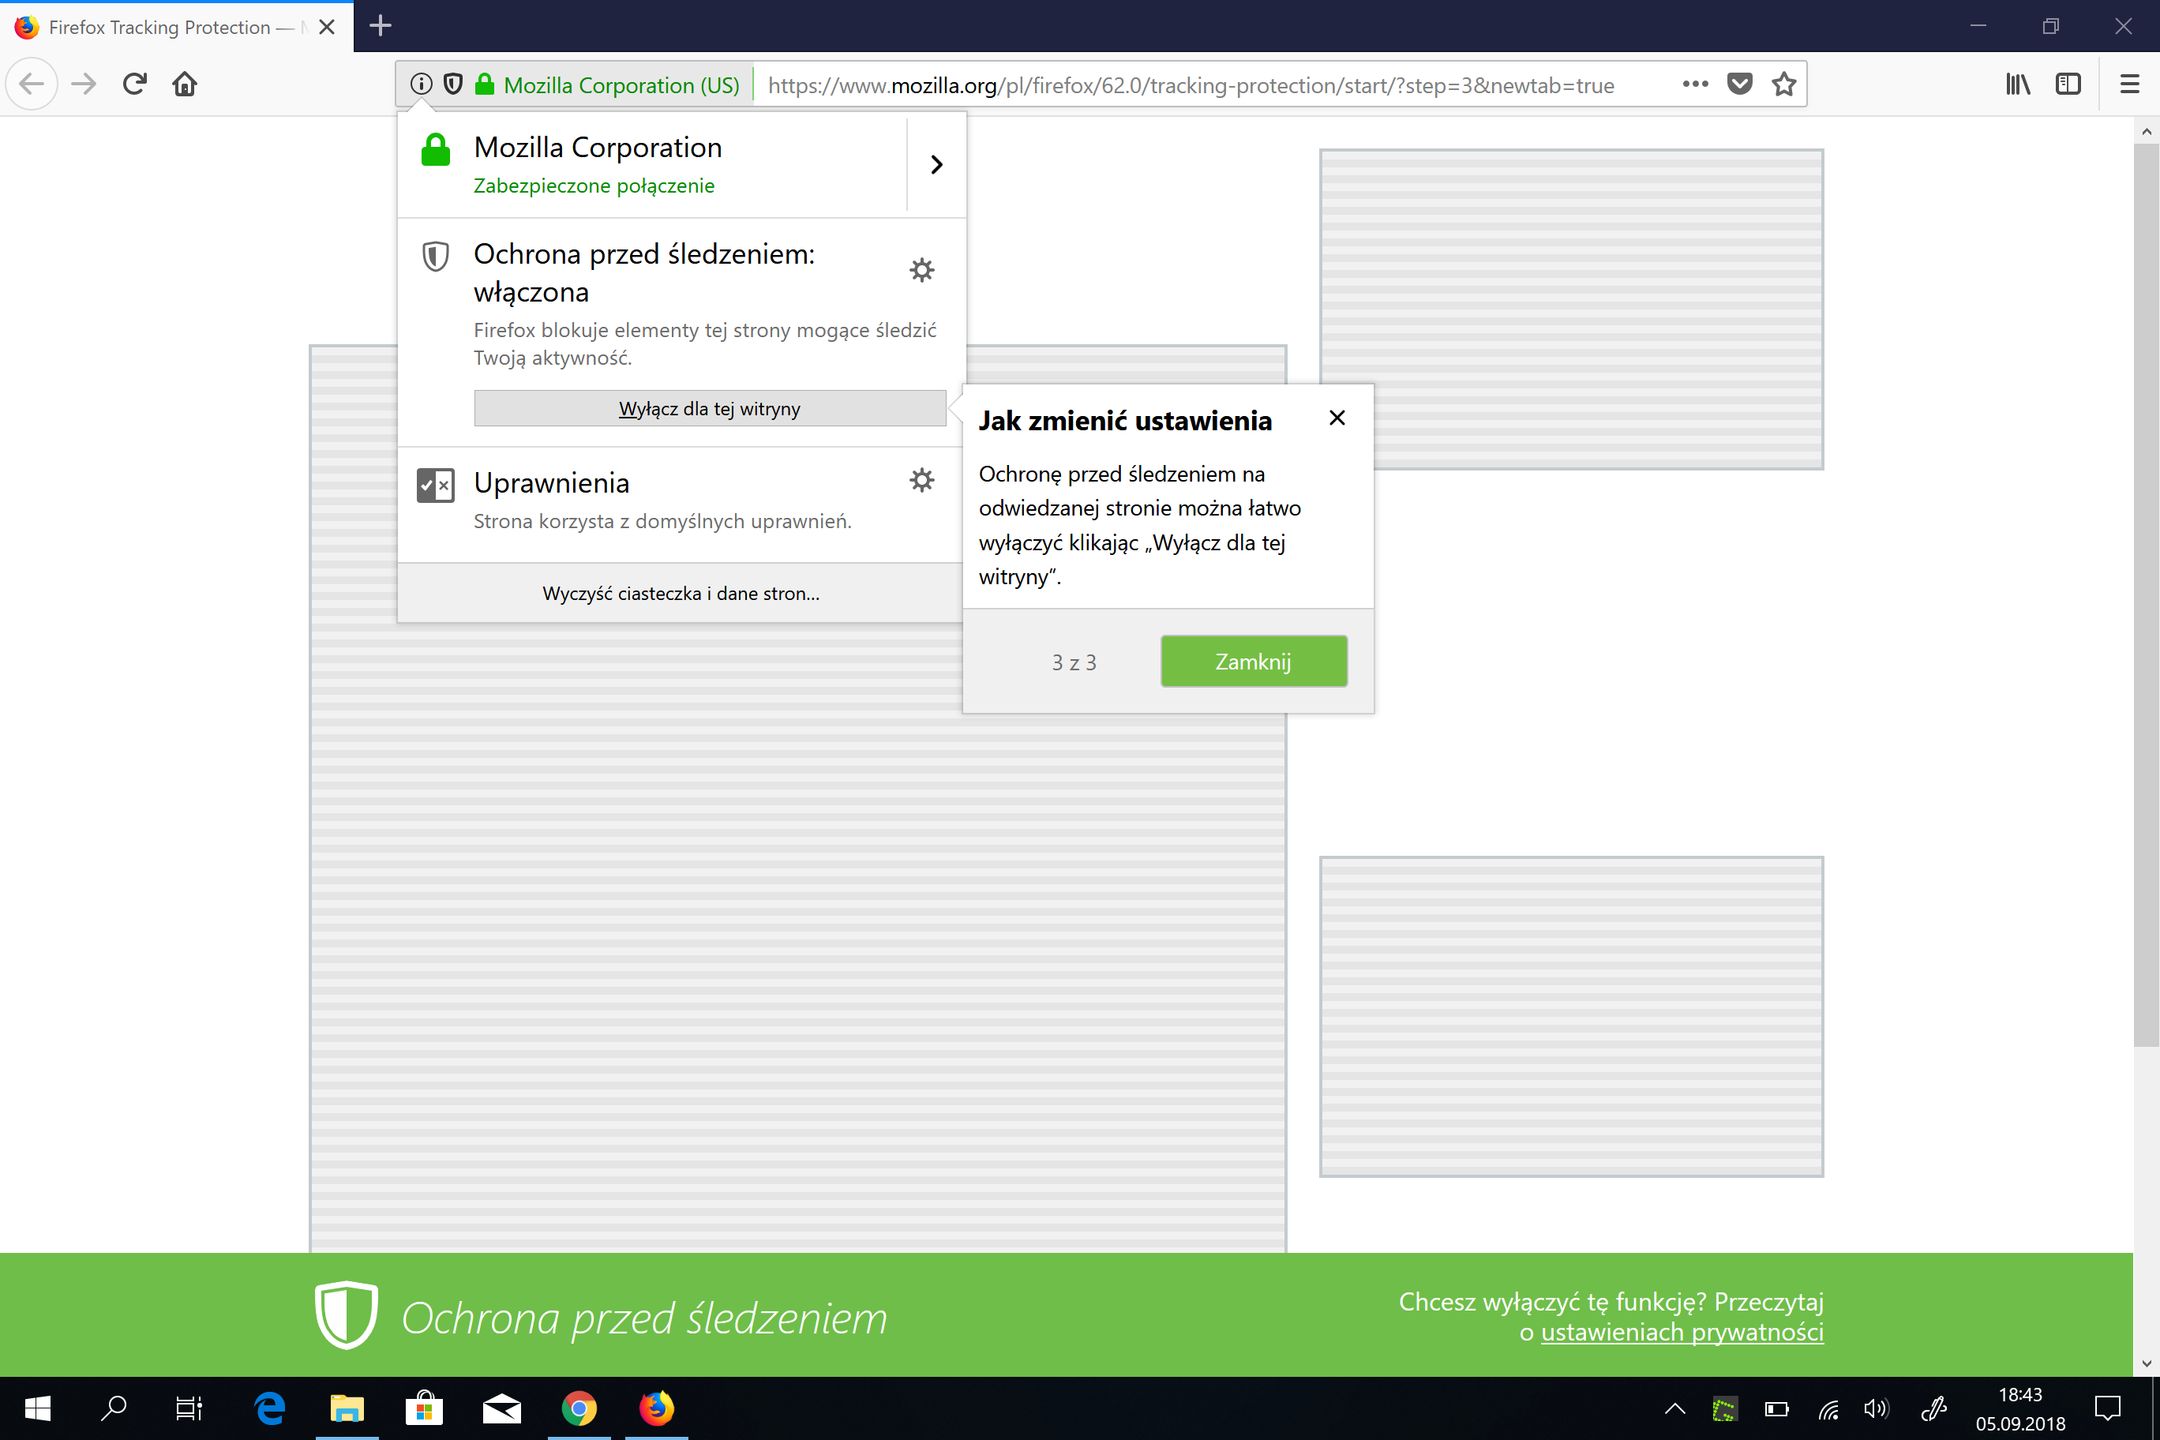Disable tracking protection with 'Wyłącz dla tej witryny'
This screenshot has width=2160, height=1440.
(x=709, y=408)
